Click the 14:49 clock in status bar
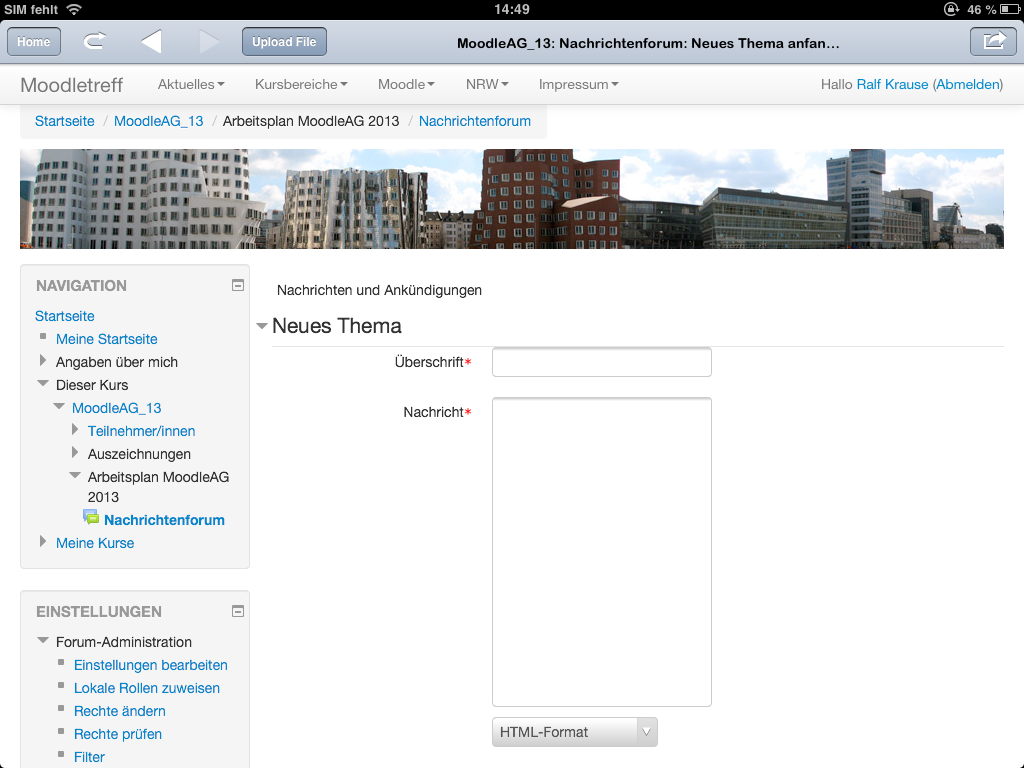The height and width of the screenshot is (768, 1024). (512, 9)
